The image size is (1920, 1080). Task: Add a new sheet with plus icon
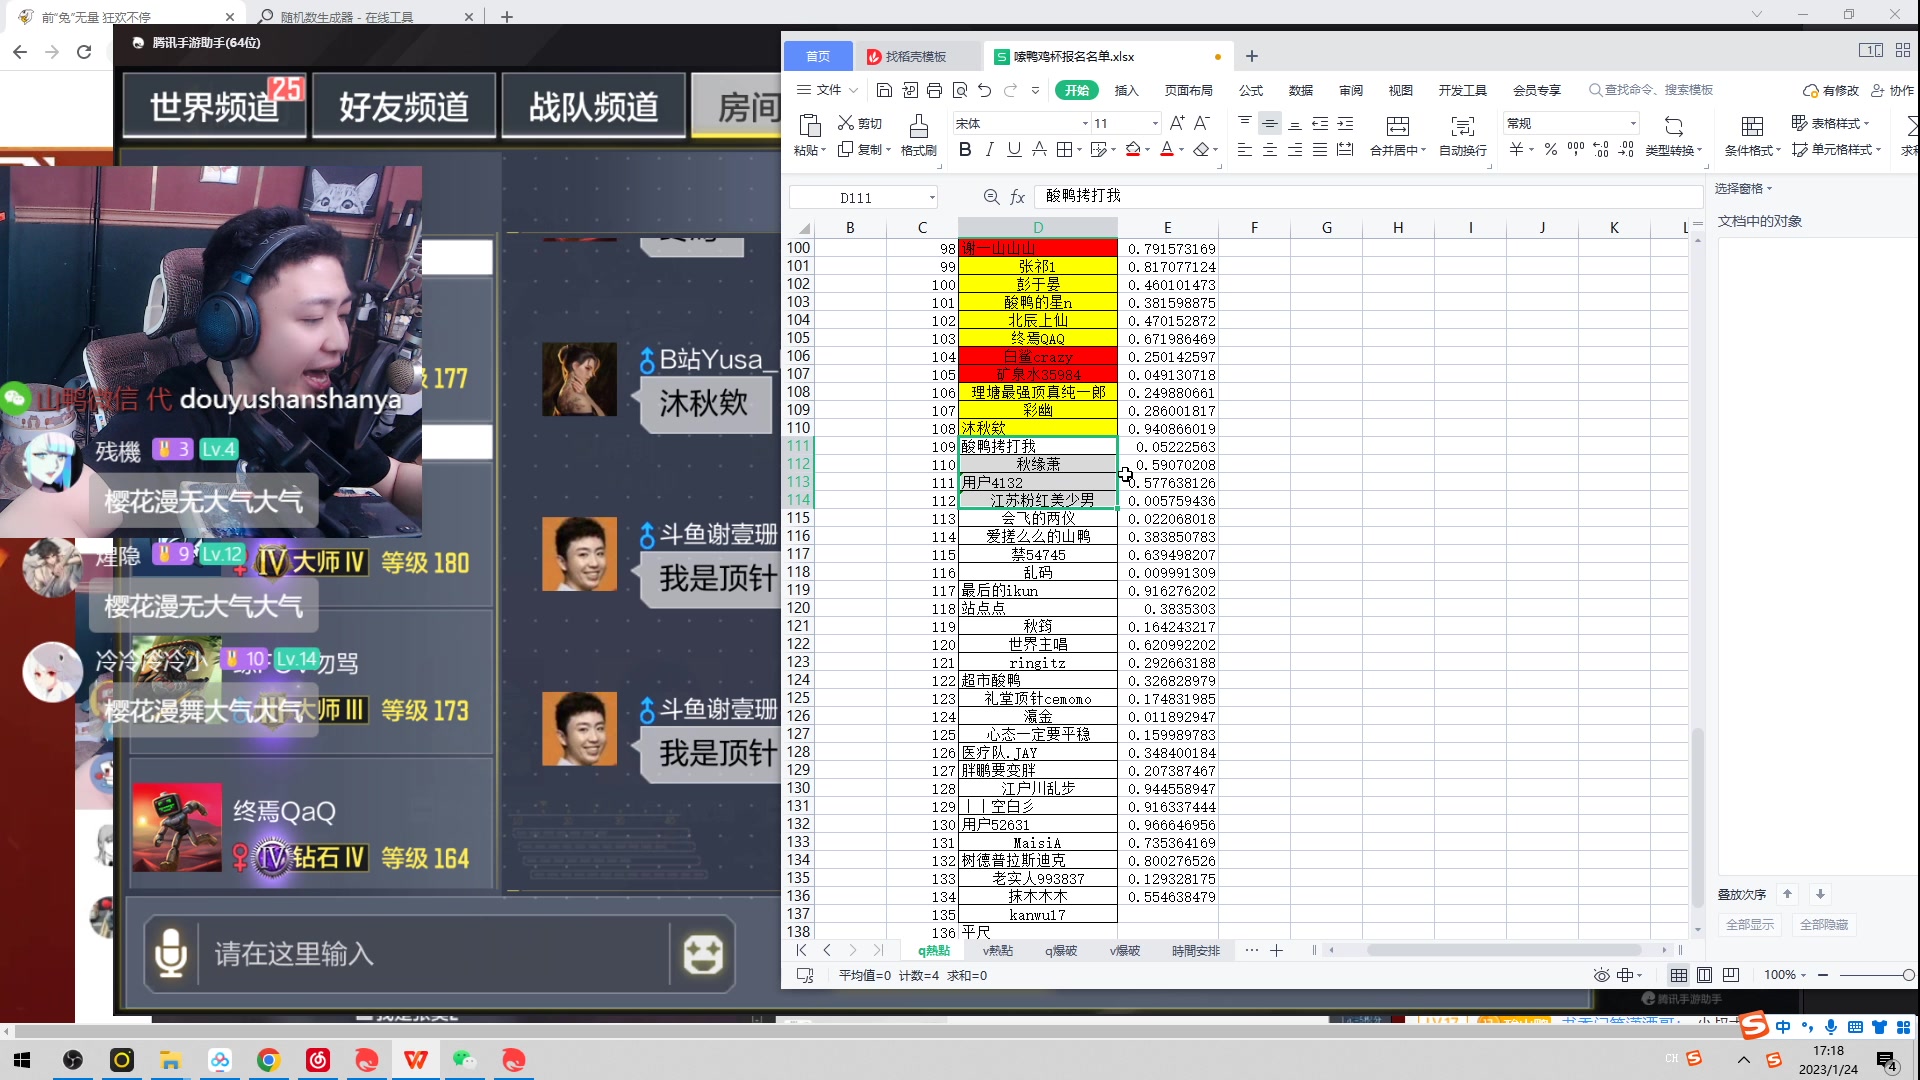pos(1277,951)
